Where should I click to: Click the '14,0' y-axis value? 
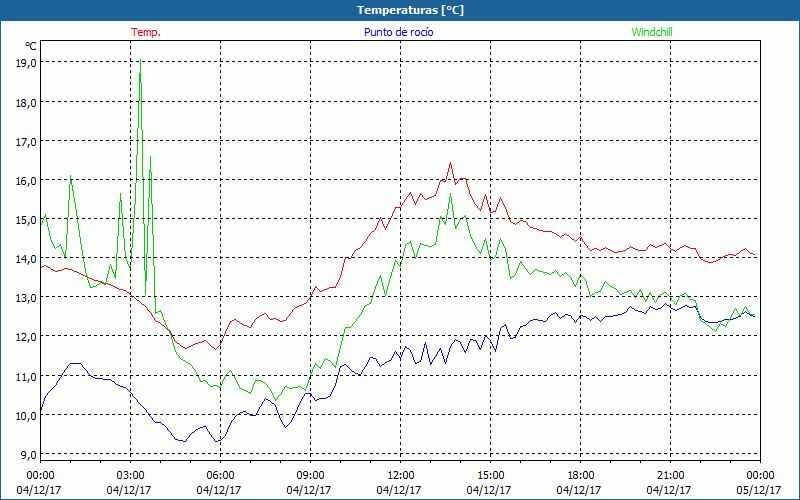[x=26, y=259]
